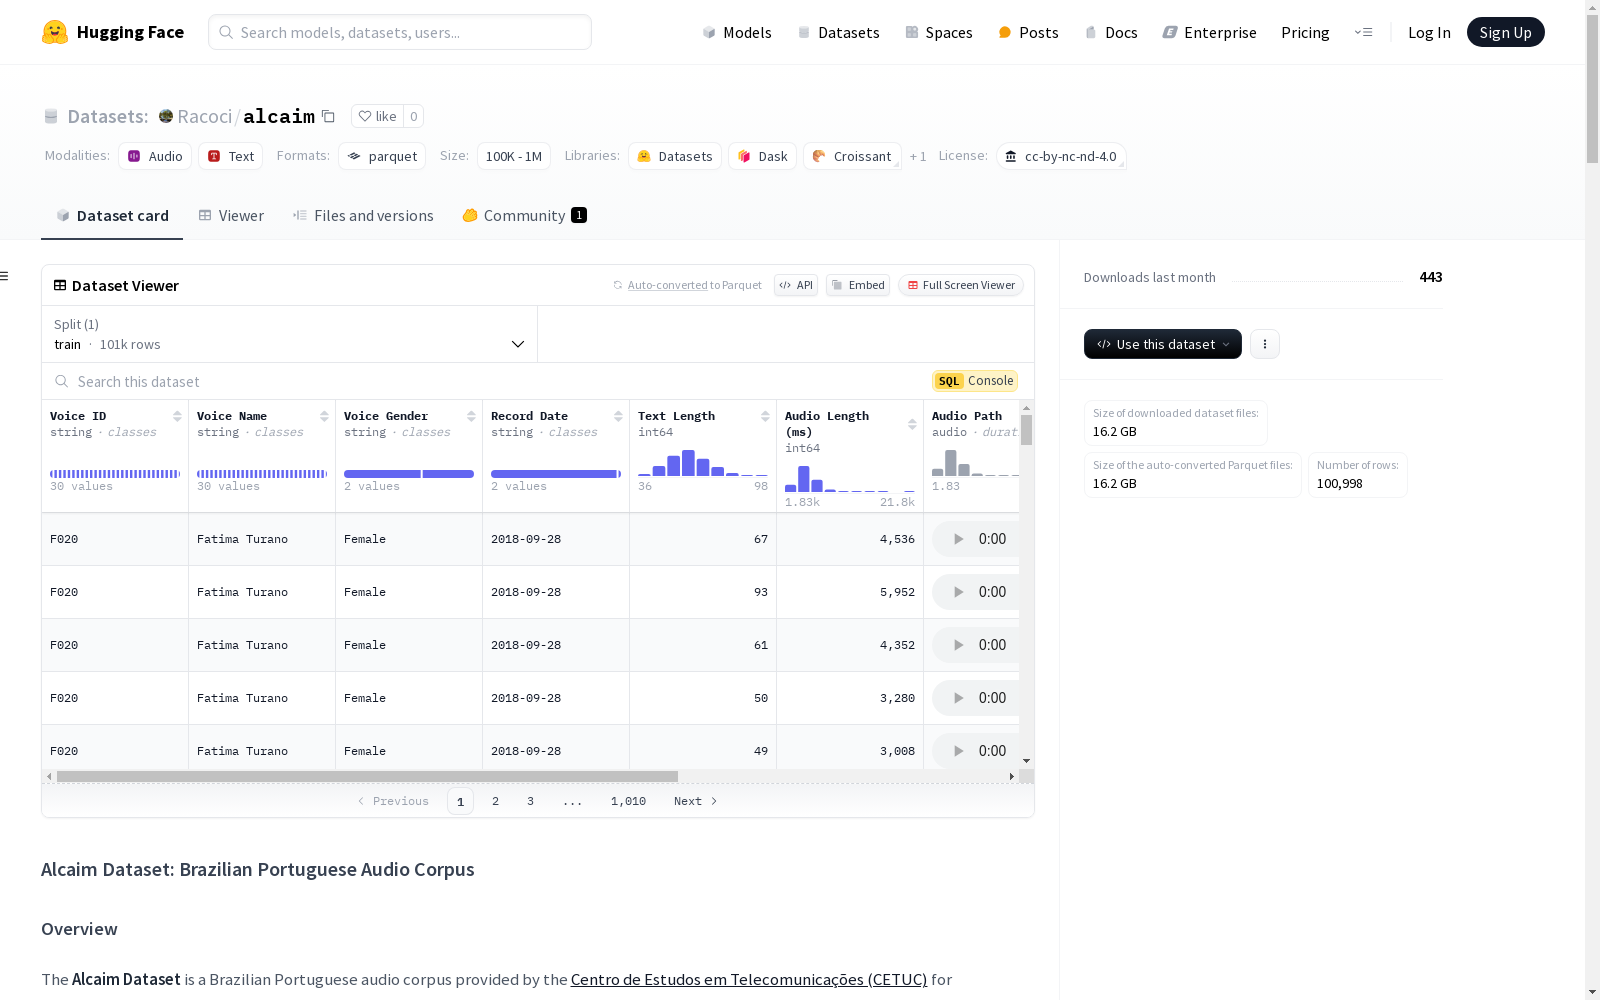Image resolution: width=1600 pixels, height=1000 pixels.
Task: Go to page 3 of the dataset viewer
Action: [x=530, y=801]
